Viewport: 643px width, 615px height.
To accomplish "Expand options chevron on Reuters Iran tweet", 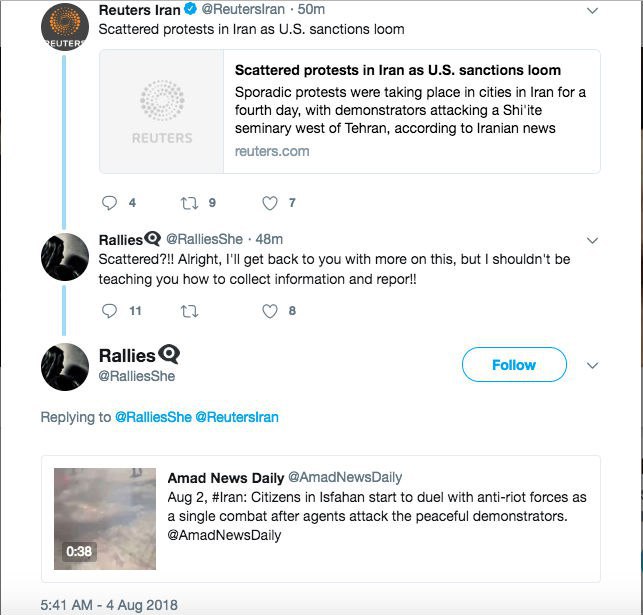I will click(592, 11).
